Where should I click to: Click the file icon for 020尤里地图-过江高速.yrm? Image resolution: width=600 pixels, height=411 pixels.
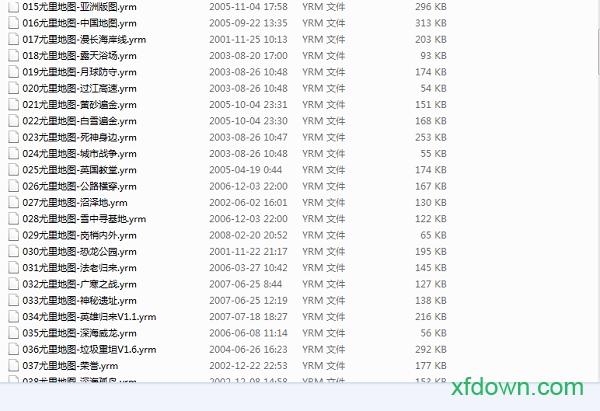(13, 88)
